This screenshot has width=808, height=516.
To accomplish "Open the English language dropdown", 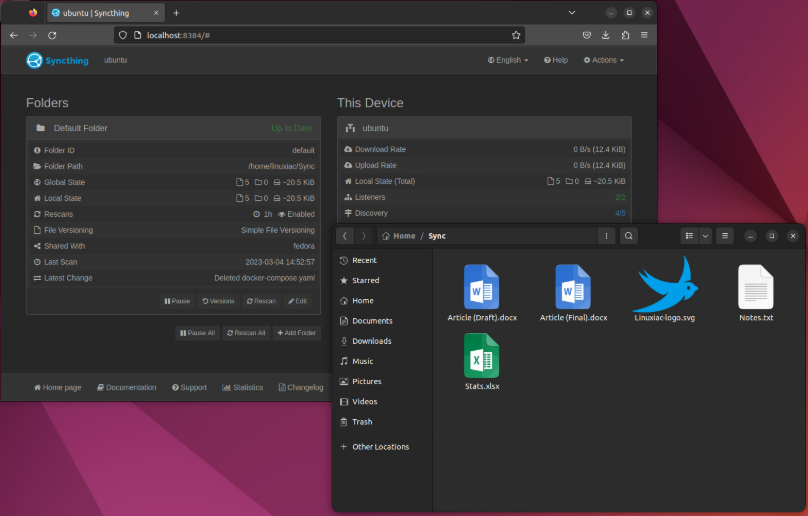I will [508, 60].
